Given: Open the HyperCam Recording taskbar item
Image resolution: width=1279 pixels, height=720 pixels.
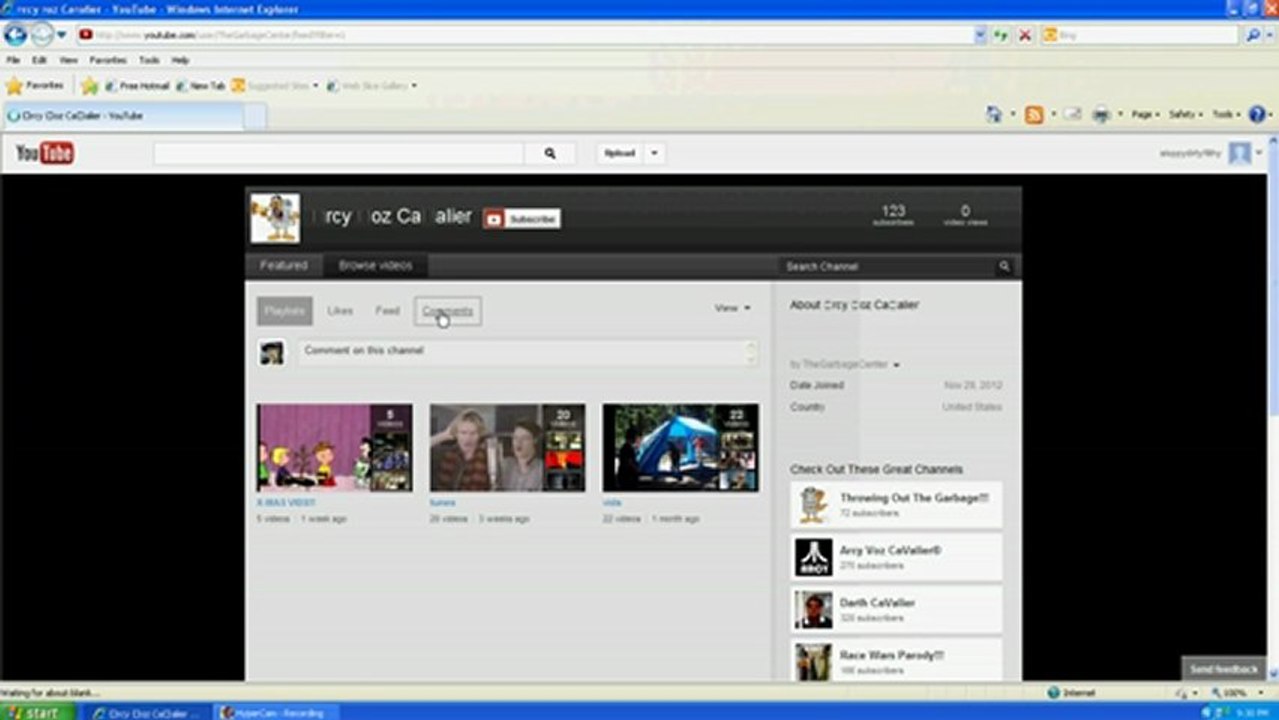Looking at the screenshot, I should (279, 712).
